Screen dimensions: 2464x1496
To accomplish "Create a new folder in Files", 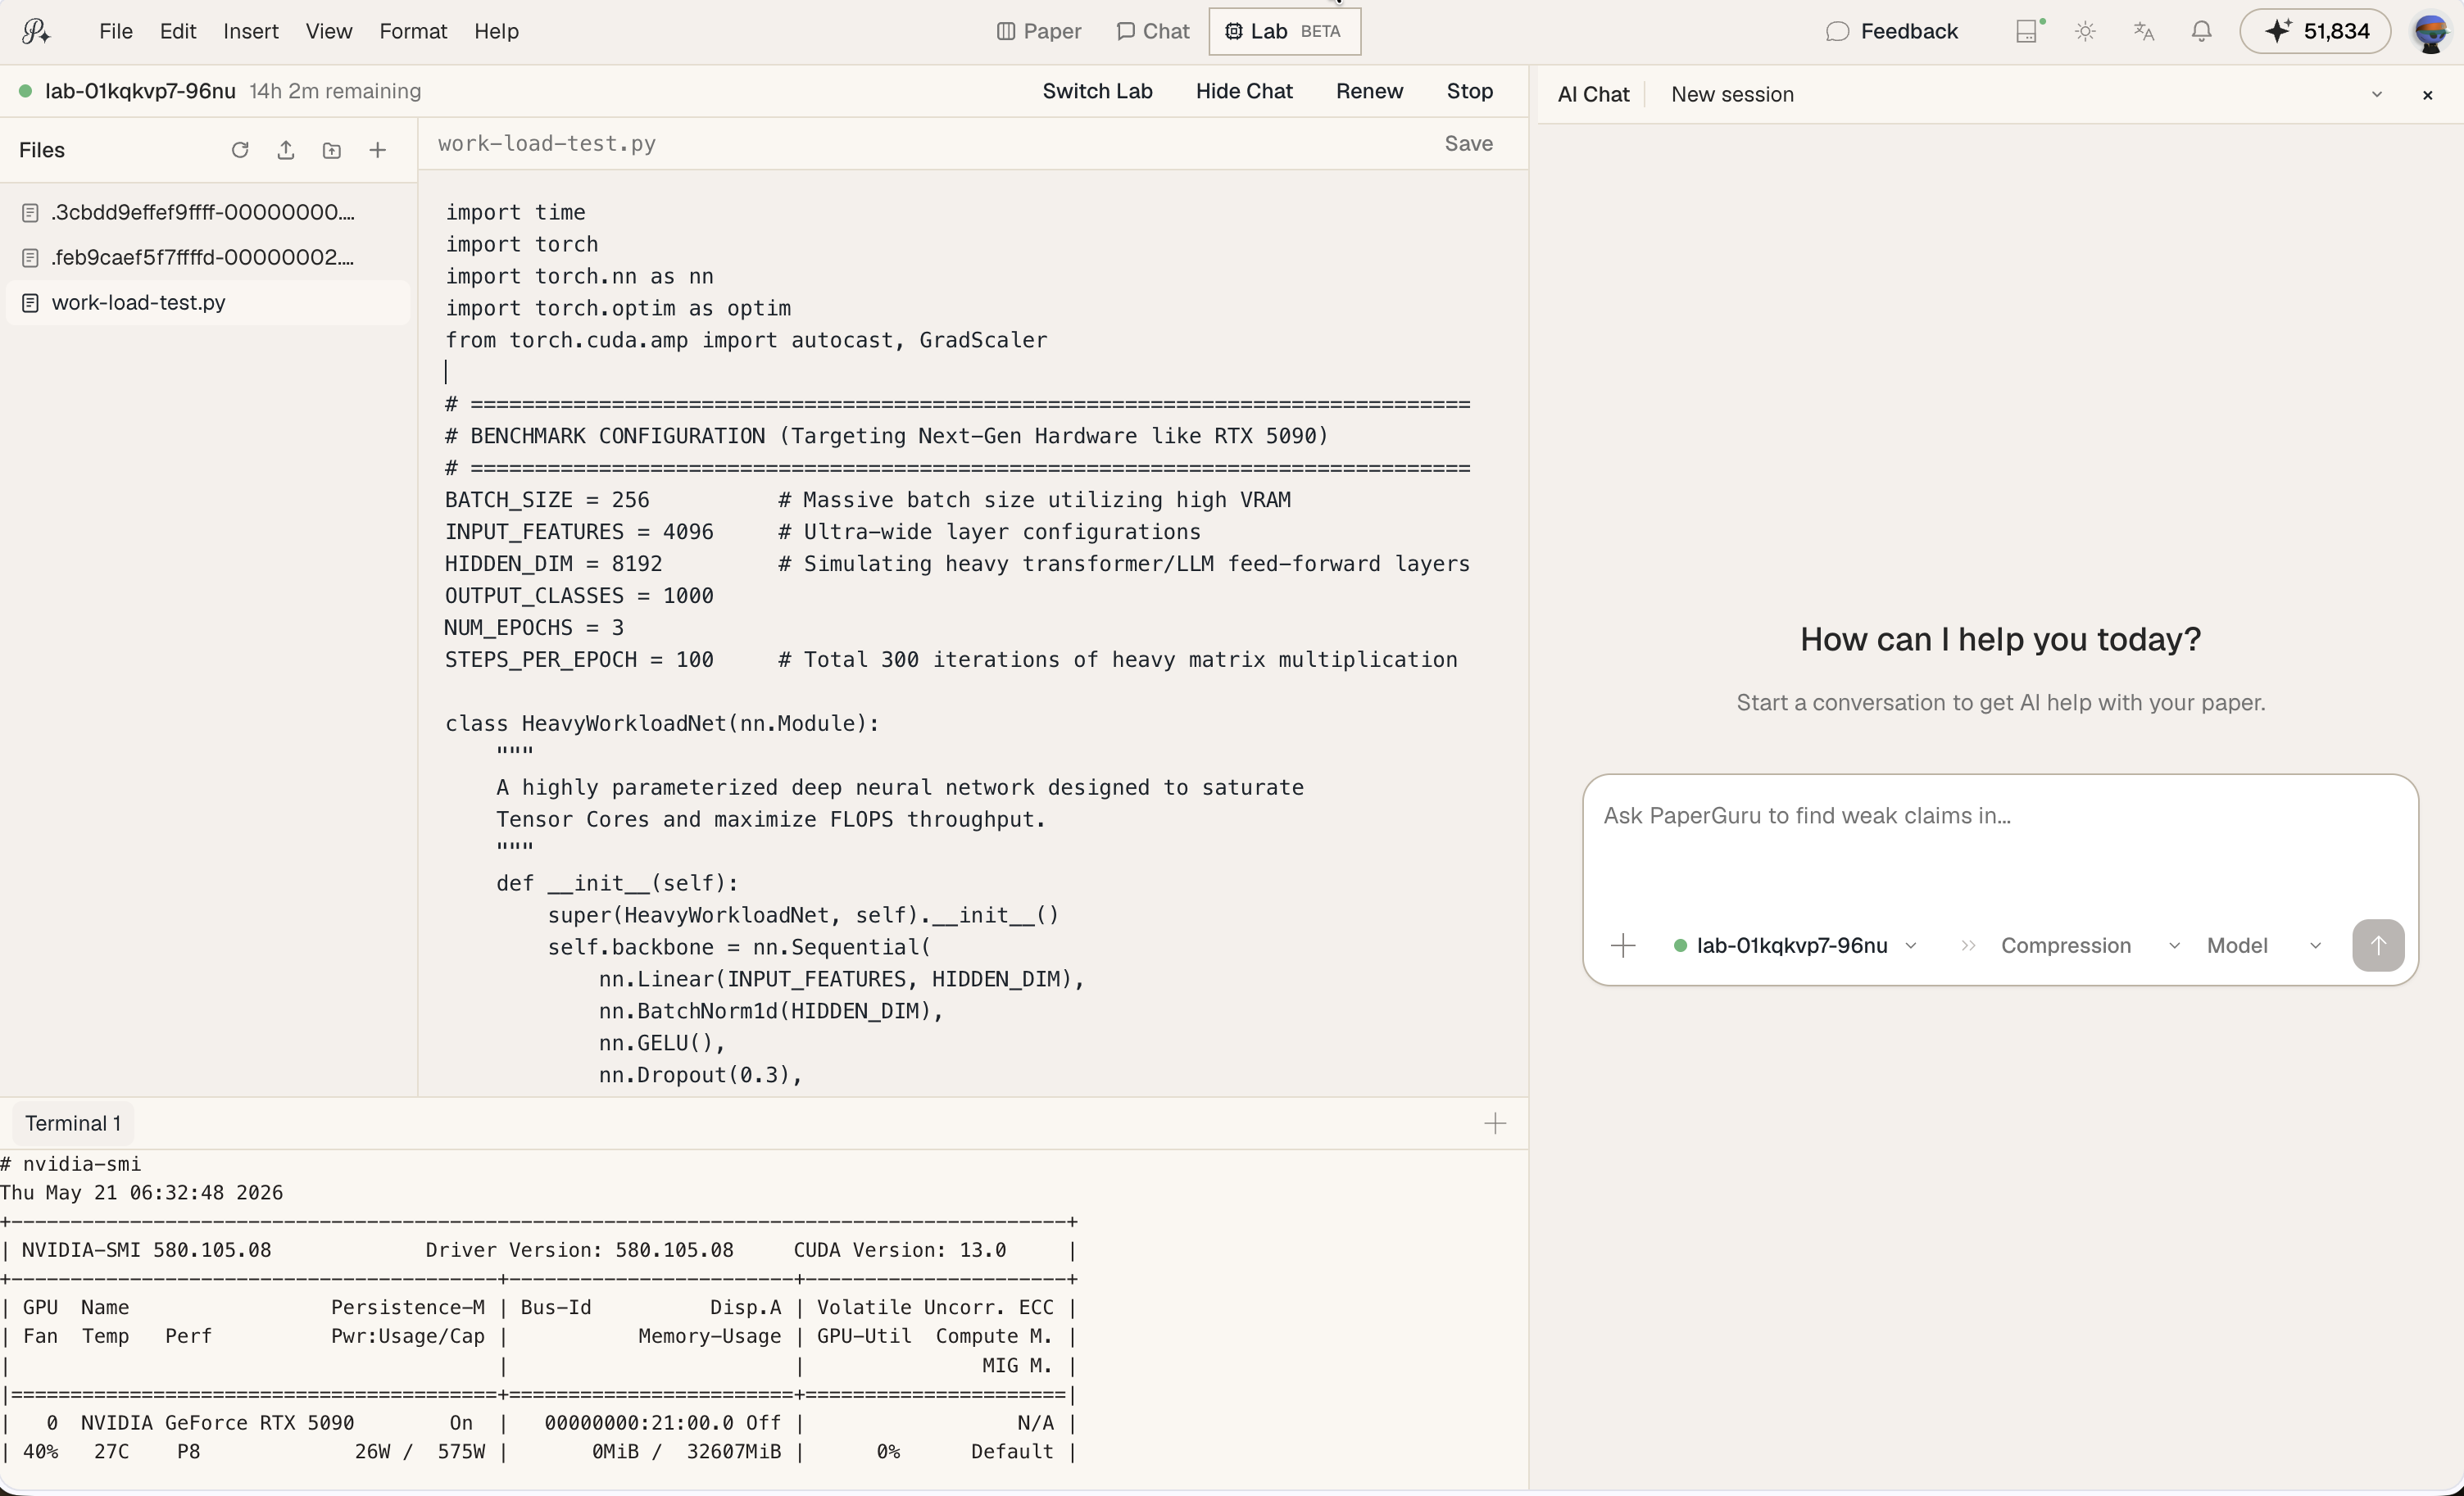I will click(x=332, y=150).
